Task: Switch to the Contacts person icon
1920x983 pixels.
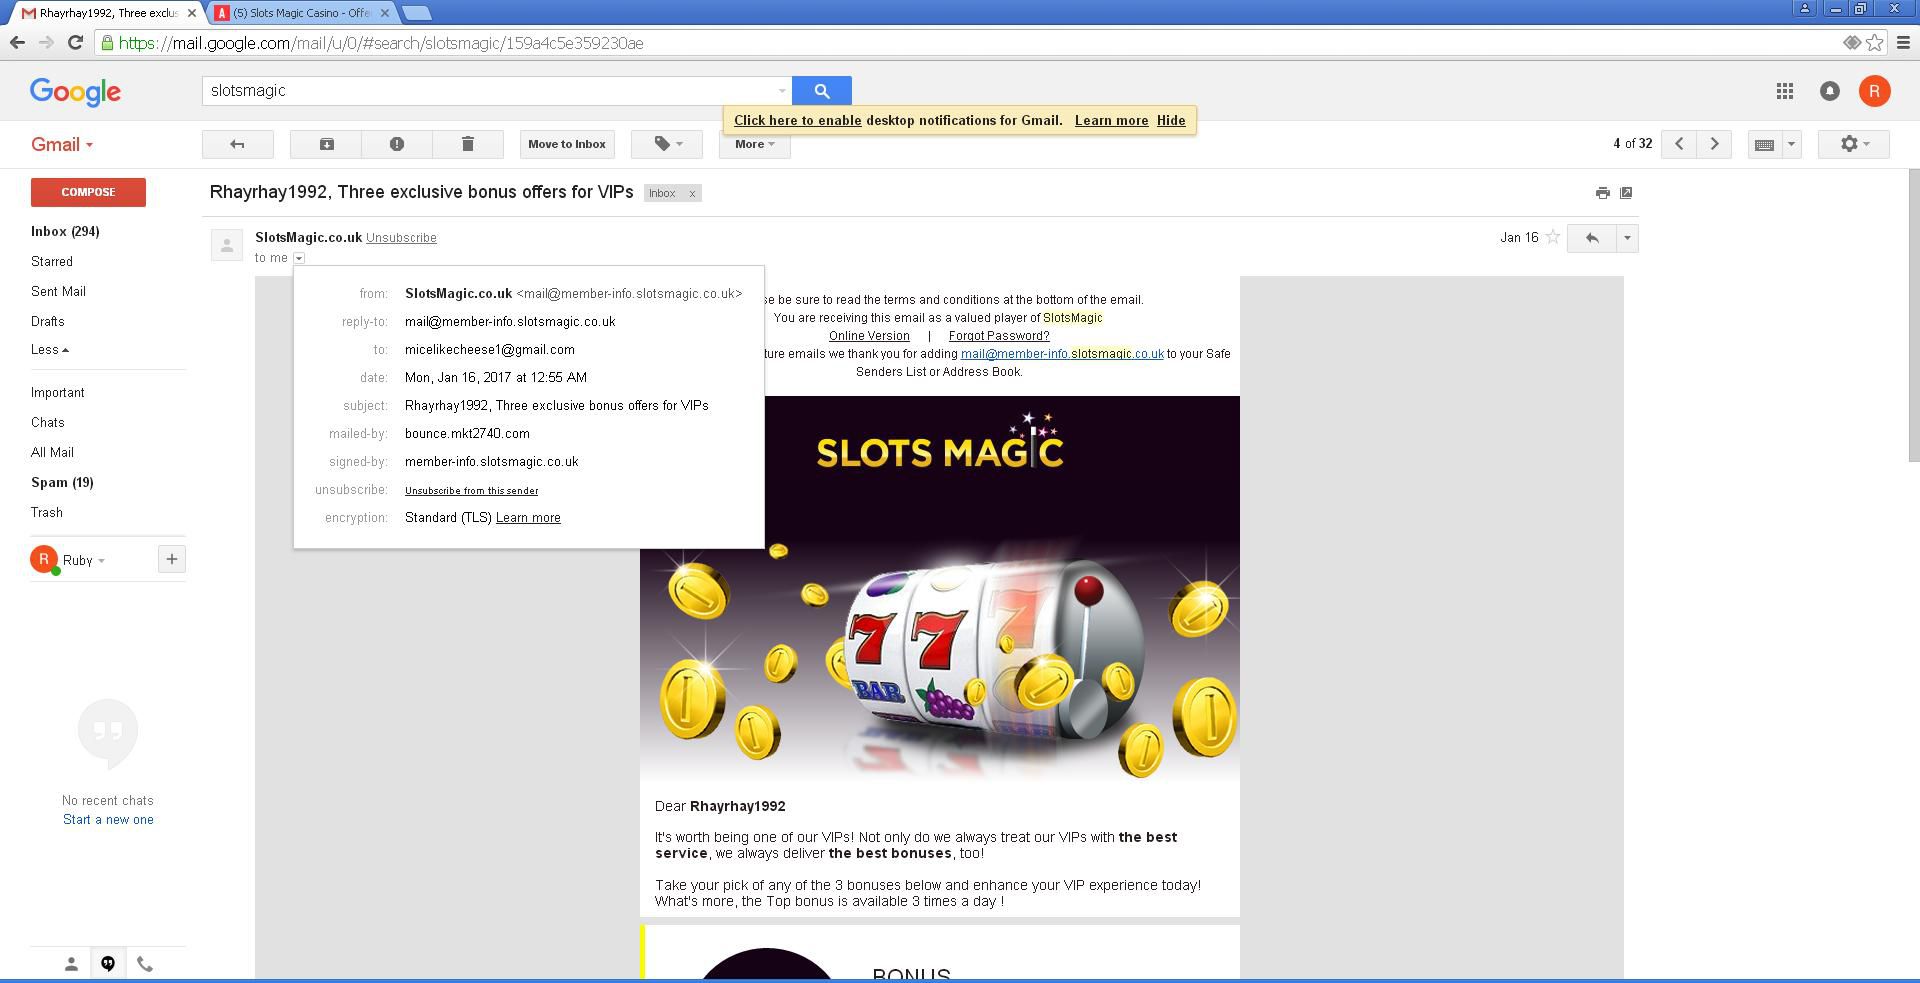Action: [71, 964]
